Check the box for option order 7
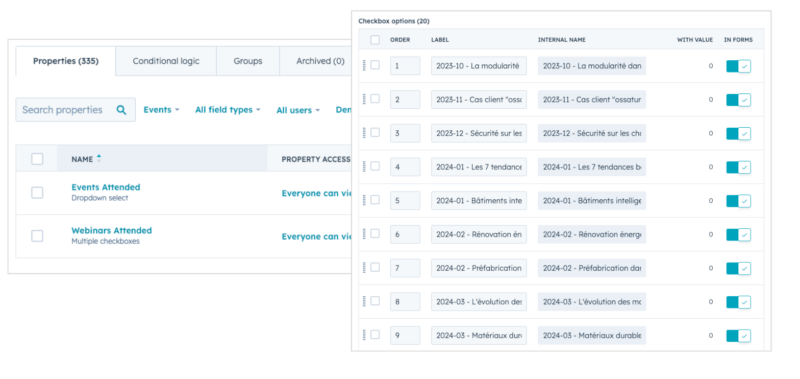Screen dimensions: 800x379 [x=375, y=267]
